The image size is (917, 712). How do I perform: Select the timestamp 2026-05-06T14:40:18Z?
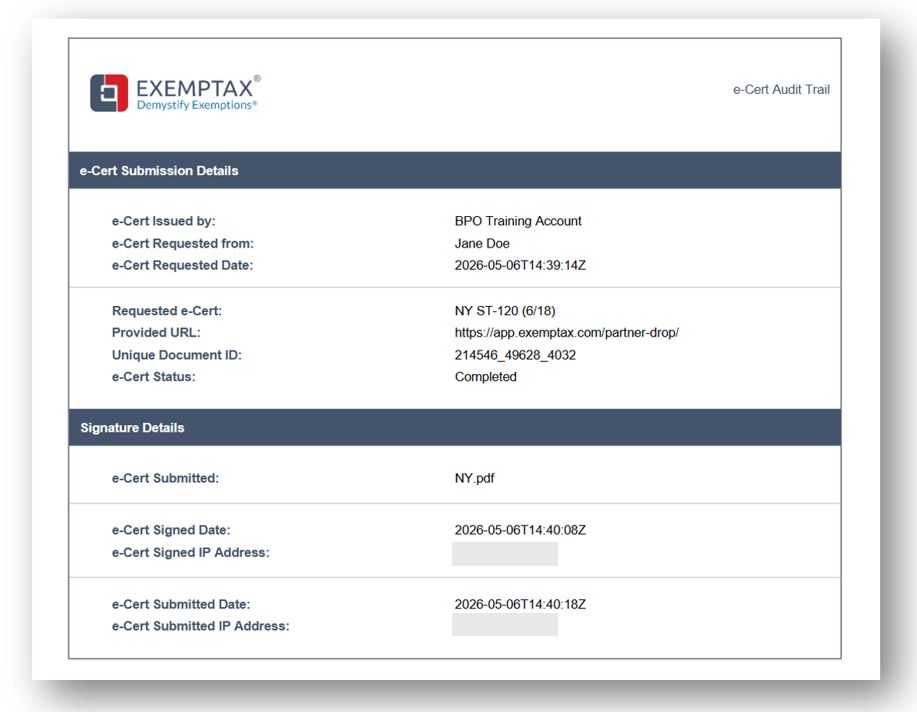(x=520, y=604)
